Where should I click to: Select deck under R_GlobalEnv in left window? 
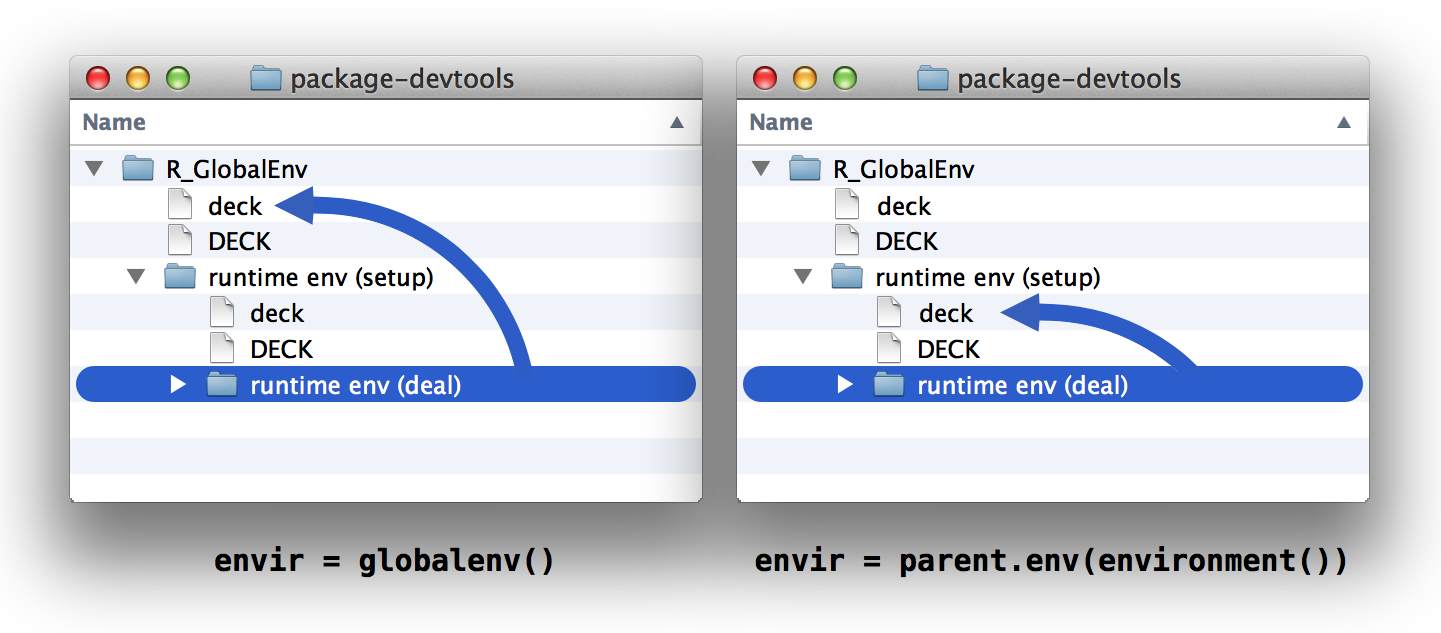pos(235,206)
